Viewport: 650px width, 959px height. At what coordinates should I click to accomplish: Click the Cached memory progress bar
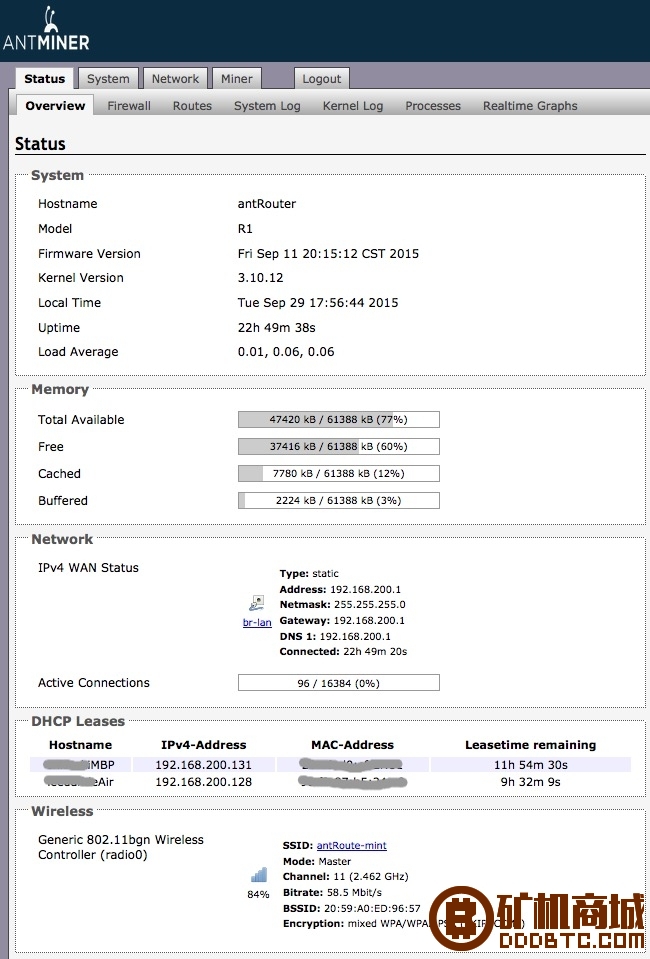(x=339, y=473)
